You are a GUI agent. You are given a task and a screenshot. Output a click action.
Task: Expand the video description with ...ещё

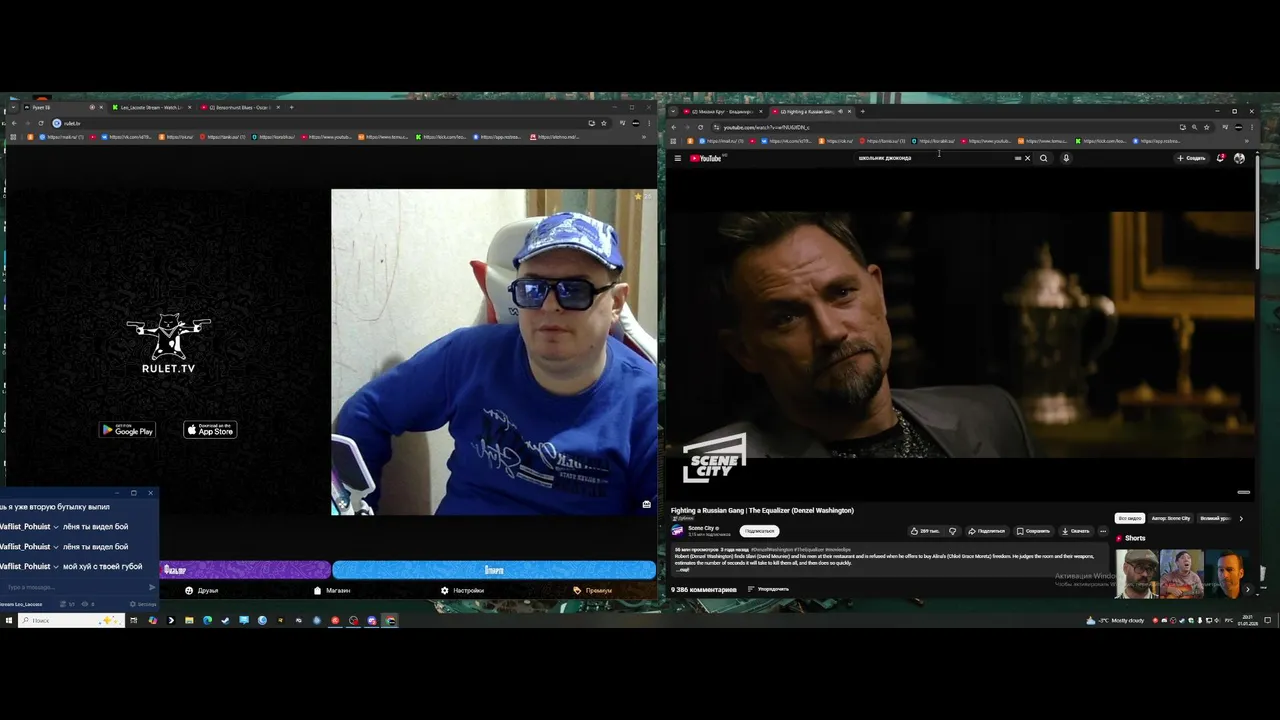coord(684,569)
